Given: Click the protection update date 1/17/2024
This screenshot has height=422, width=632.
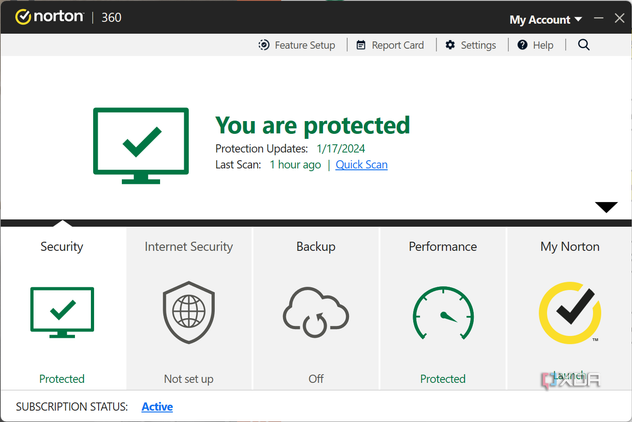Looking at the screenshot, I should (341, 149).
